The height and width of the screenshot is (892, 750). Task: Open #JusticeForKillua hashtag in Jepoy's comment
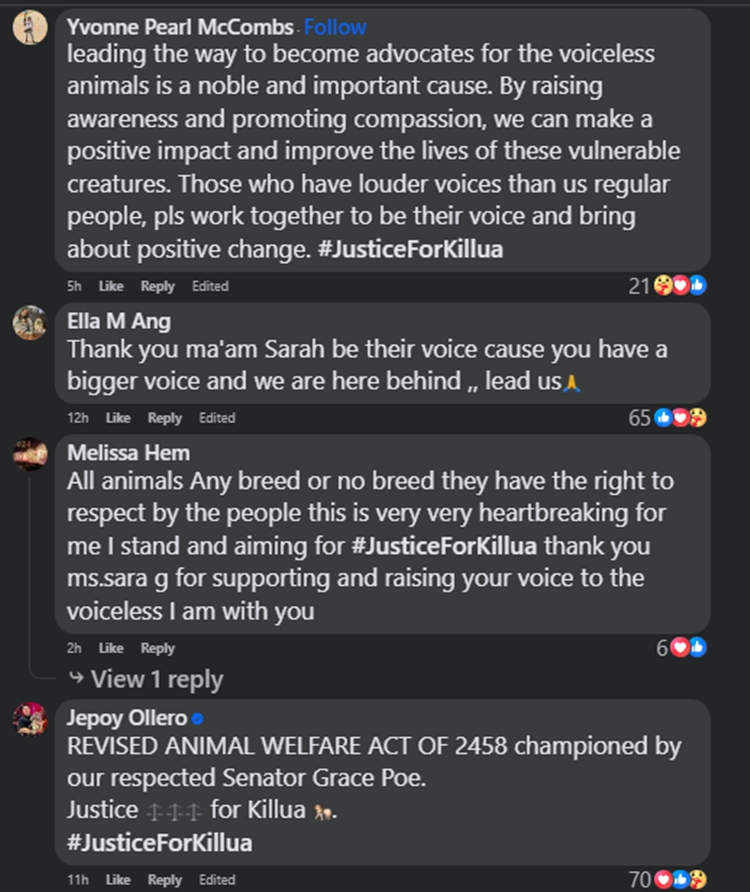(x=160, y=842)
